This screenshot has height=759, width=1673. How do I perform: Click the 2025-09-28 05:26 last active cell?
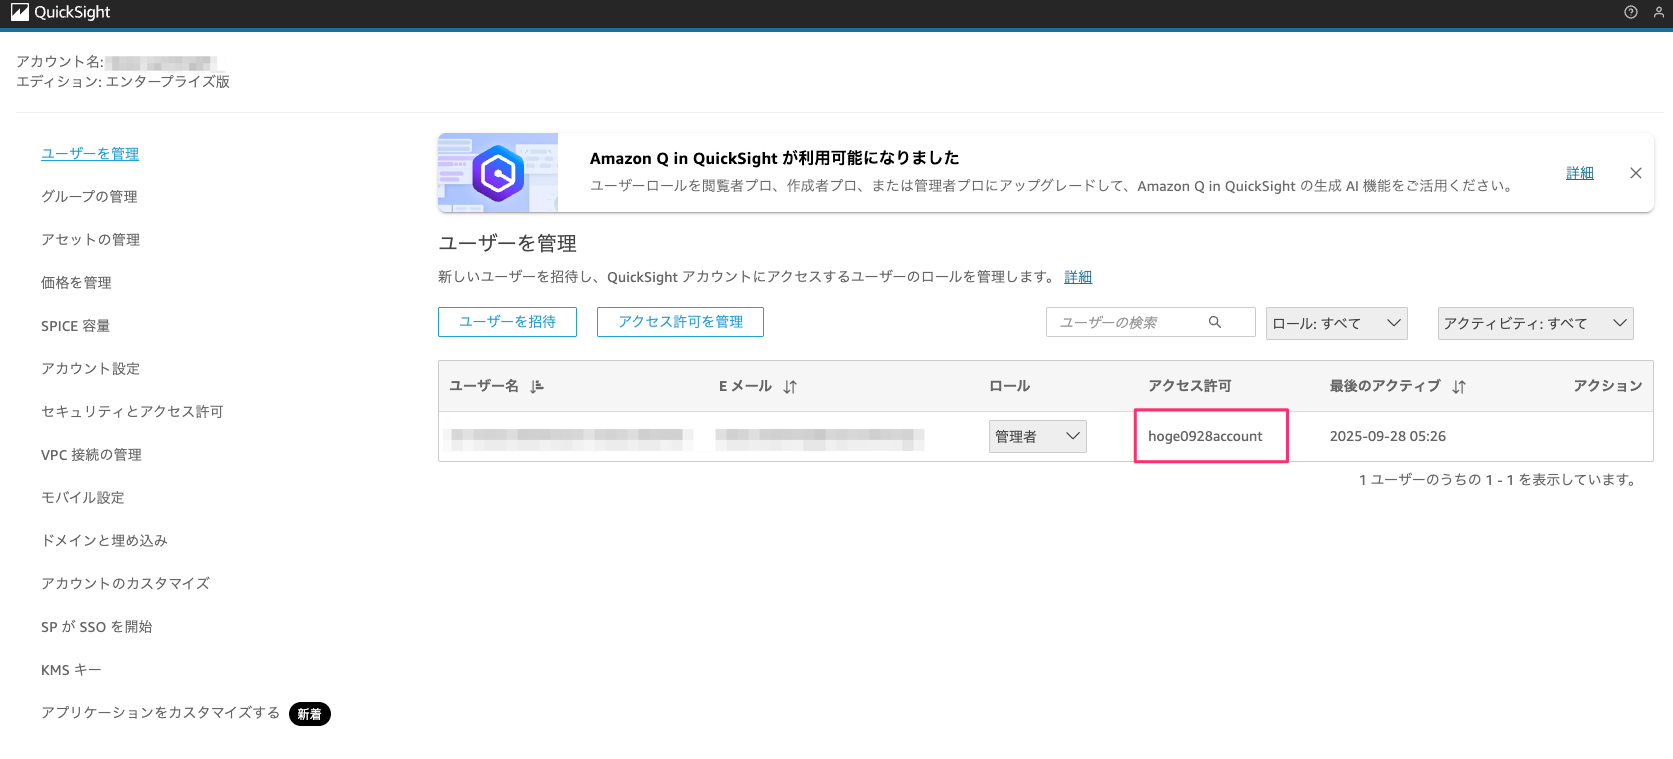coord(1388,436)
